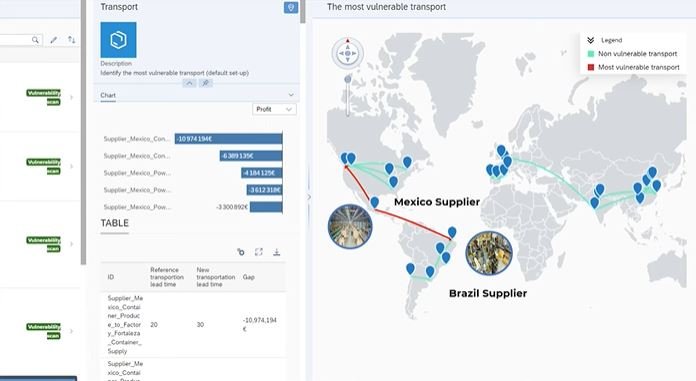Screen dimensions: 696x381
Task: Click the pencil edit icon
Action: pos(53,40)
